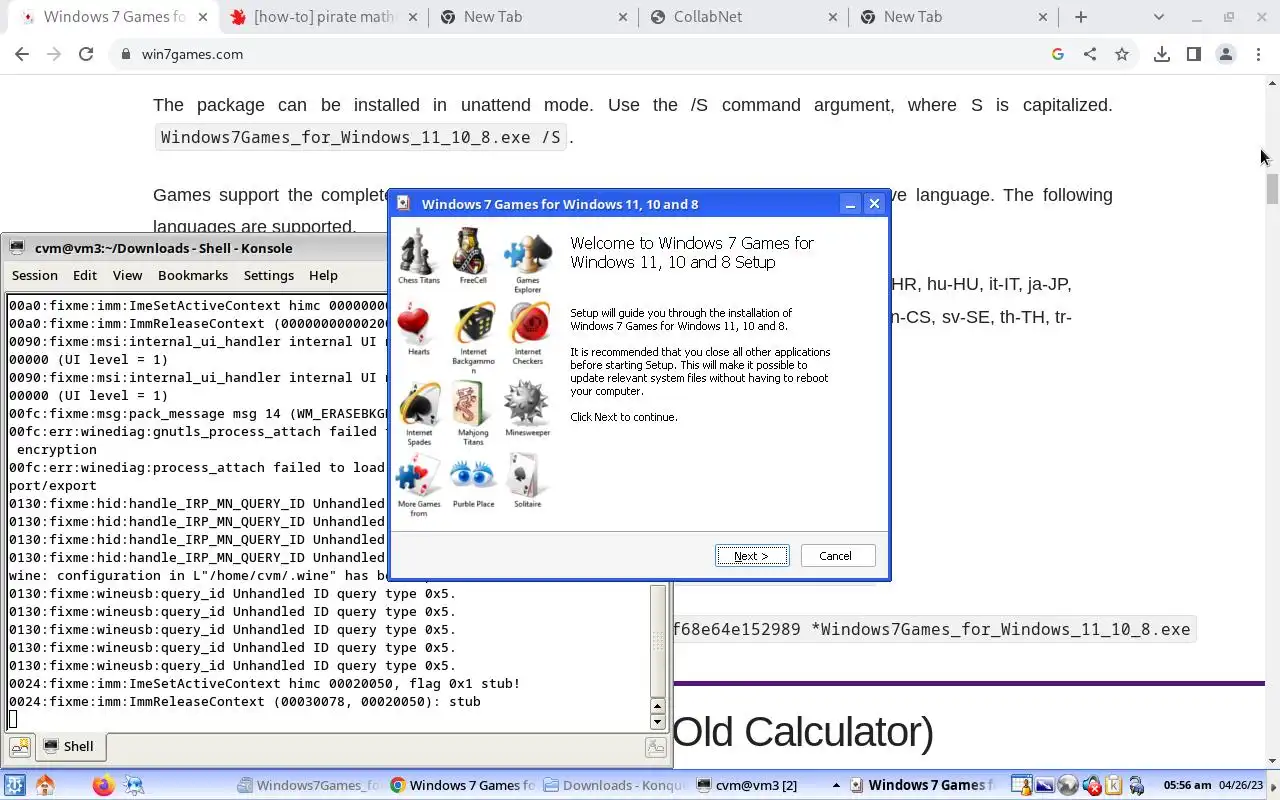Open Chrome downloads icon

point(1162,54)
